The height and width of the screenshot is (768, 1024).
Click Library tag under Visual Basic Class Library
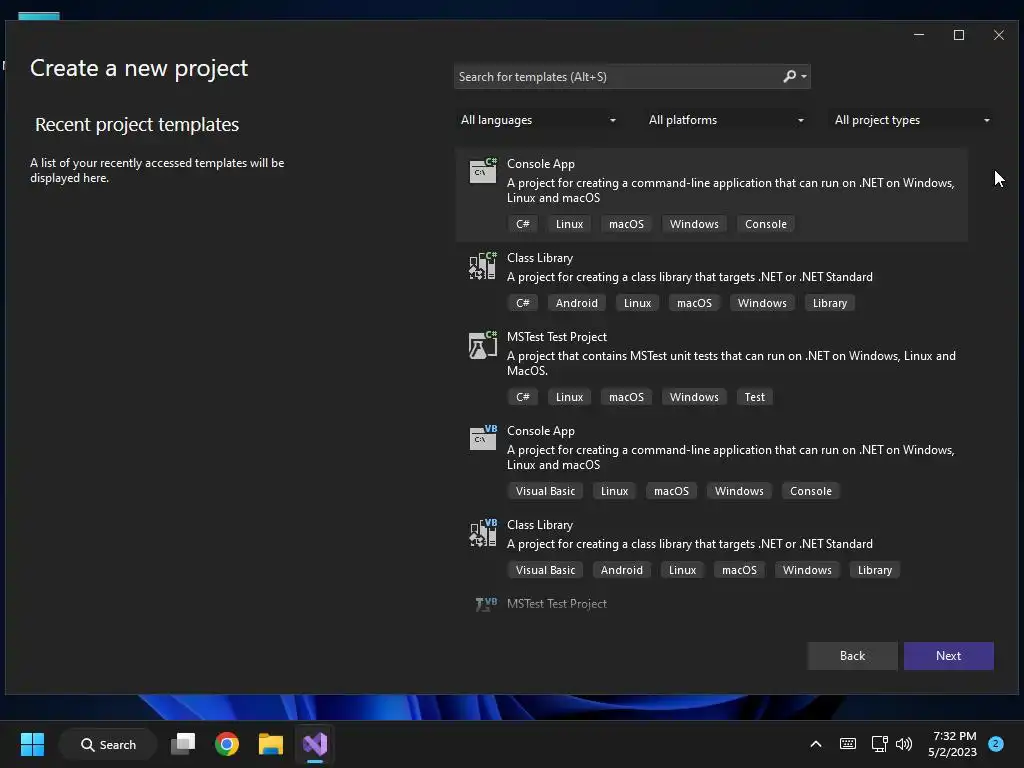pyautogui.click(x=874, y=570)
